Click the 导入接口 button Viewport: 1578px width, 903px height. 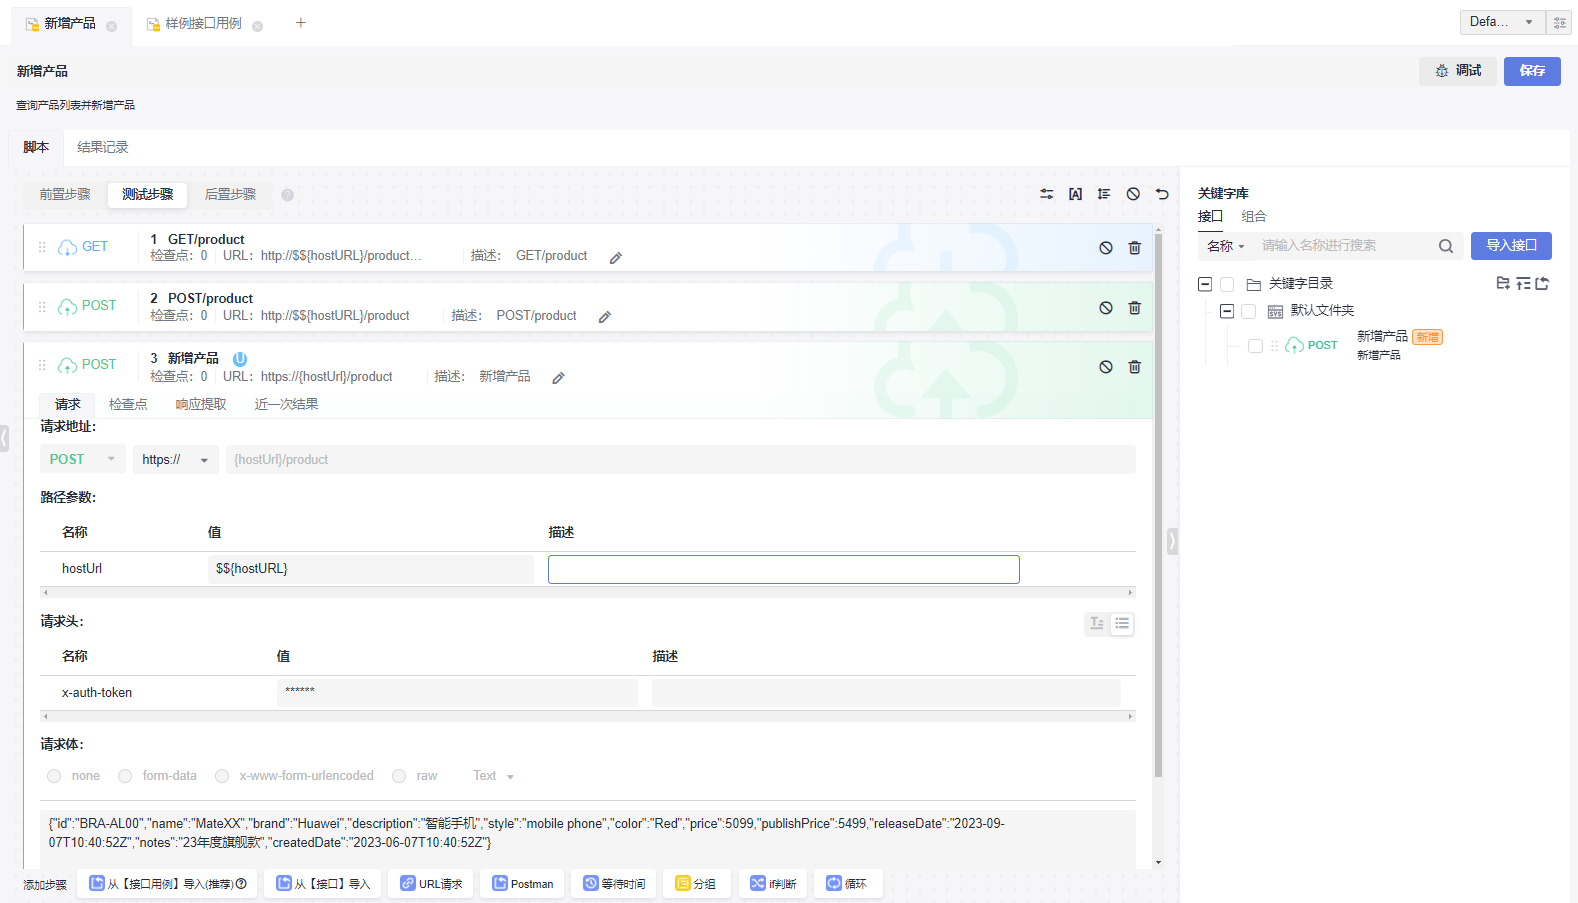[x=1510, y=246]
